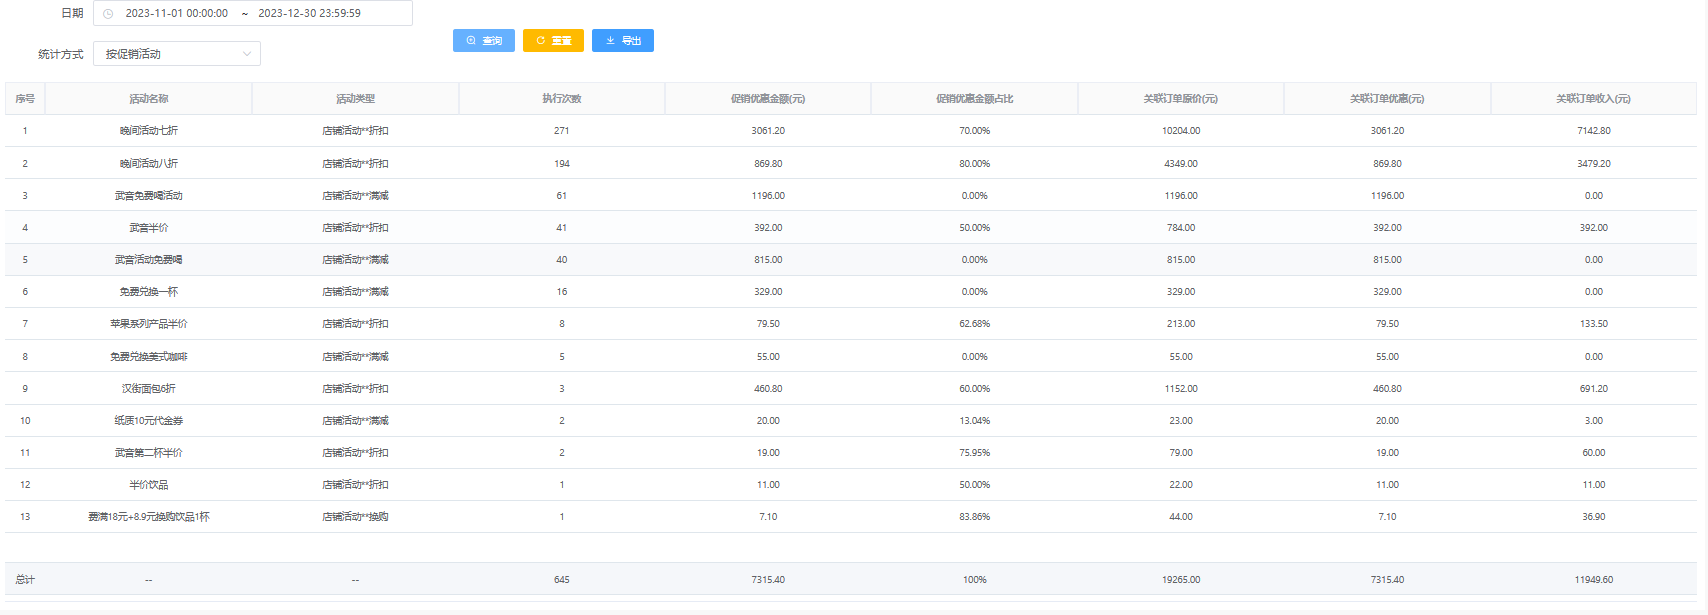Click the 活动名称 column header

tap(148, 99)
